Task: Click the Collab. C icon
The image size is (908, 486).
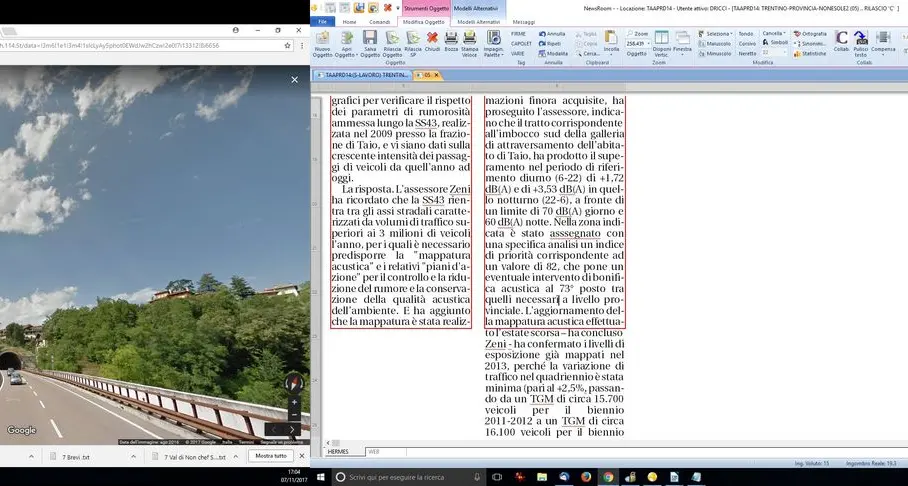Action: click(x=841, y=42)
